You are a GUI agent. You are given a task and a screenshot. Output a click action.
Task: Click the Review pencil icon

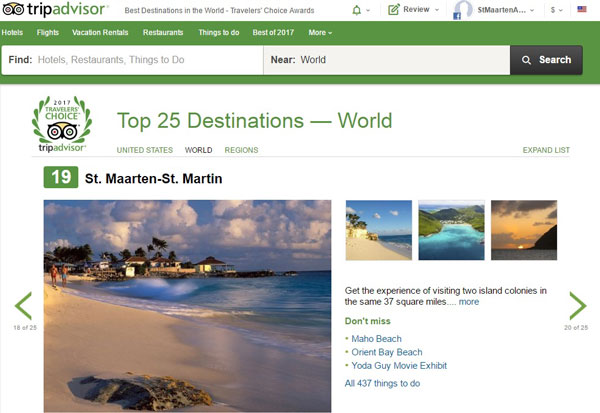[393, 10]
